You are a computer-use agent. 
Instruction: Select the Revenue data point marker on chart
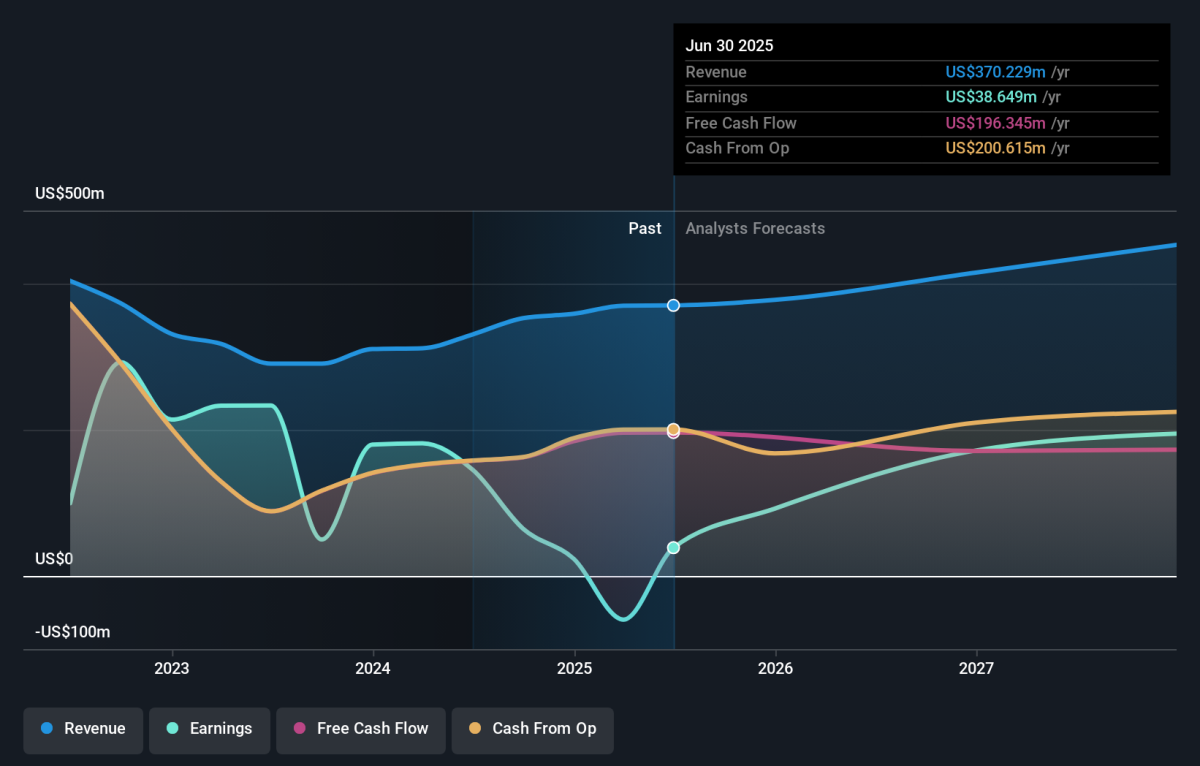click(674, 305)
